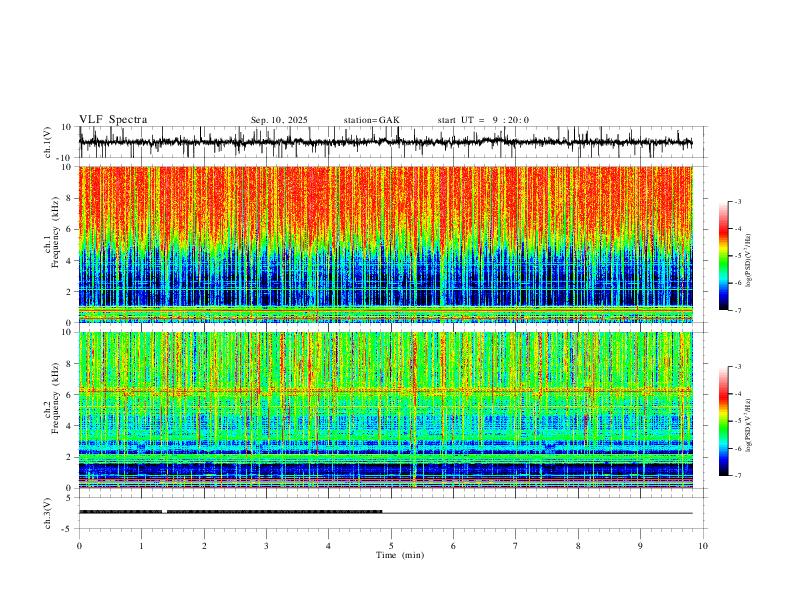Select the "ch.3(V)" axis label
This screenshot has height=612, width=792.
(x=48, y=513)
